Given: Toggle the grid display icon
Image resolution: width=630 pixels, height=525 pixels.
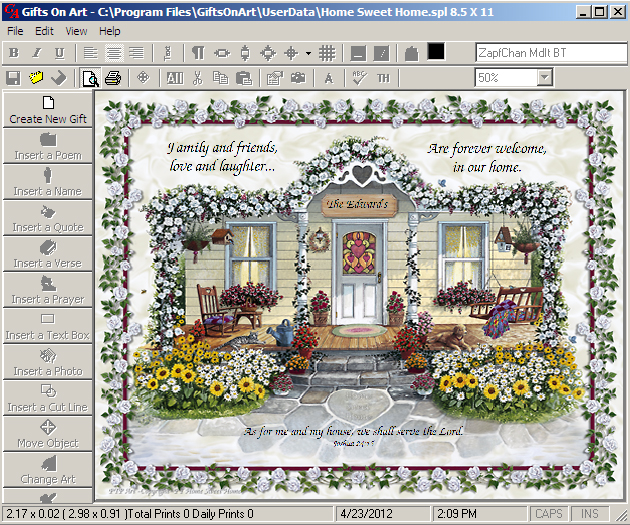Looking at the screenshot, I should (327, 53).
